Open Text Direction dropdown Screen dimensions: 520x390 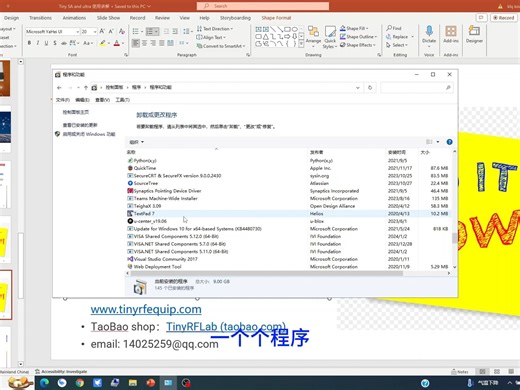pos(215,29)
